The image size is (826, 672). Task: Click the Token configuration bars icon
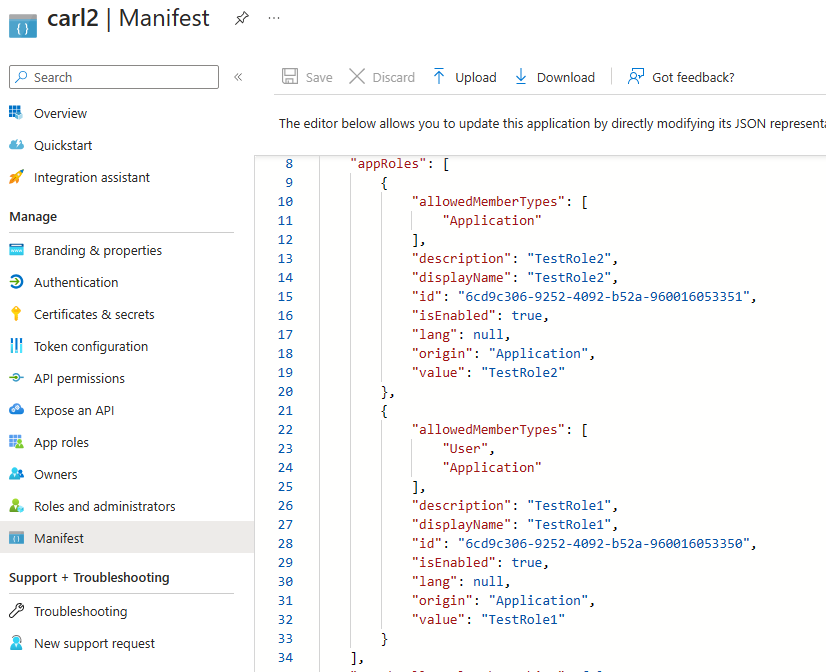16,346
